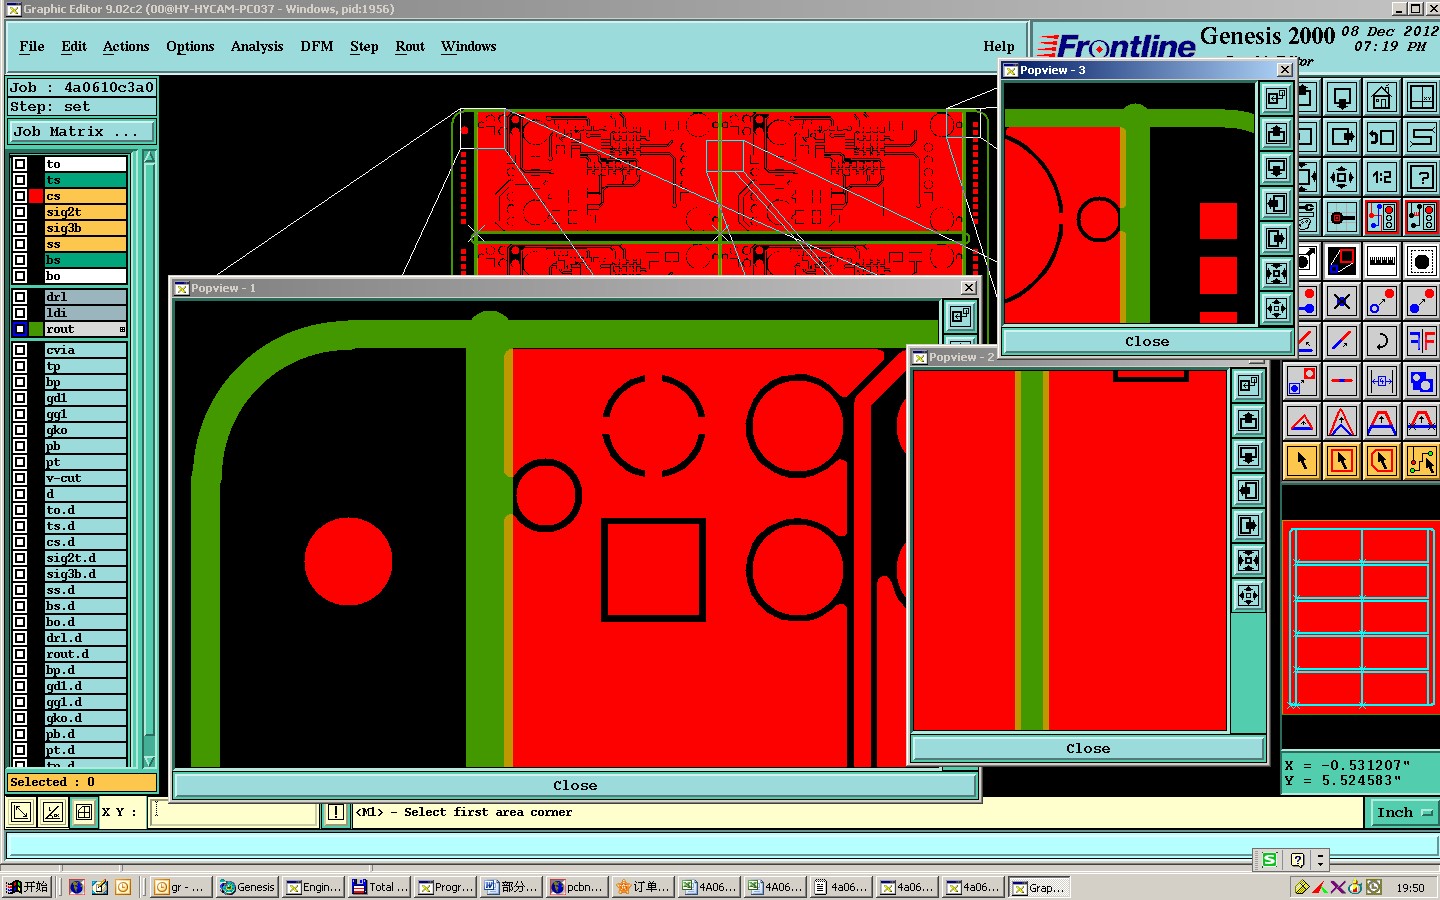
Task: Select the dimension measure icon with box
Action: pyautogui.click(x=1382, y=381)
